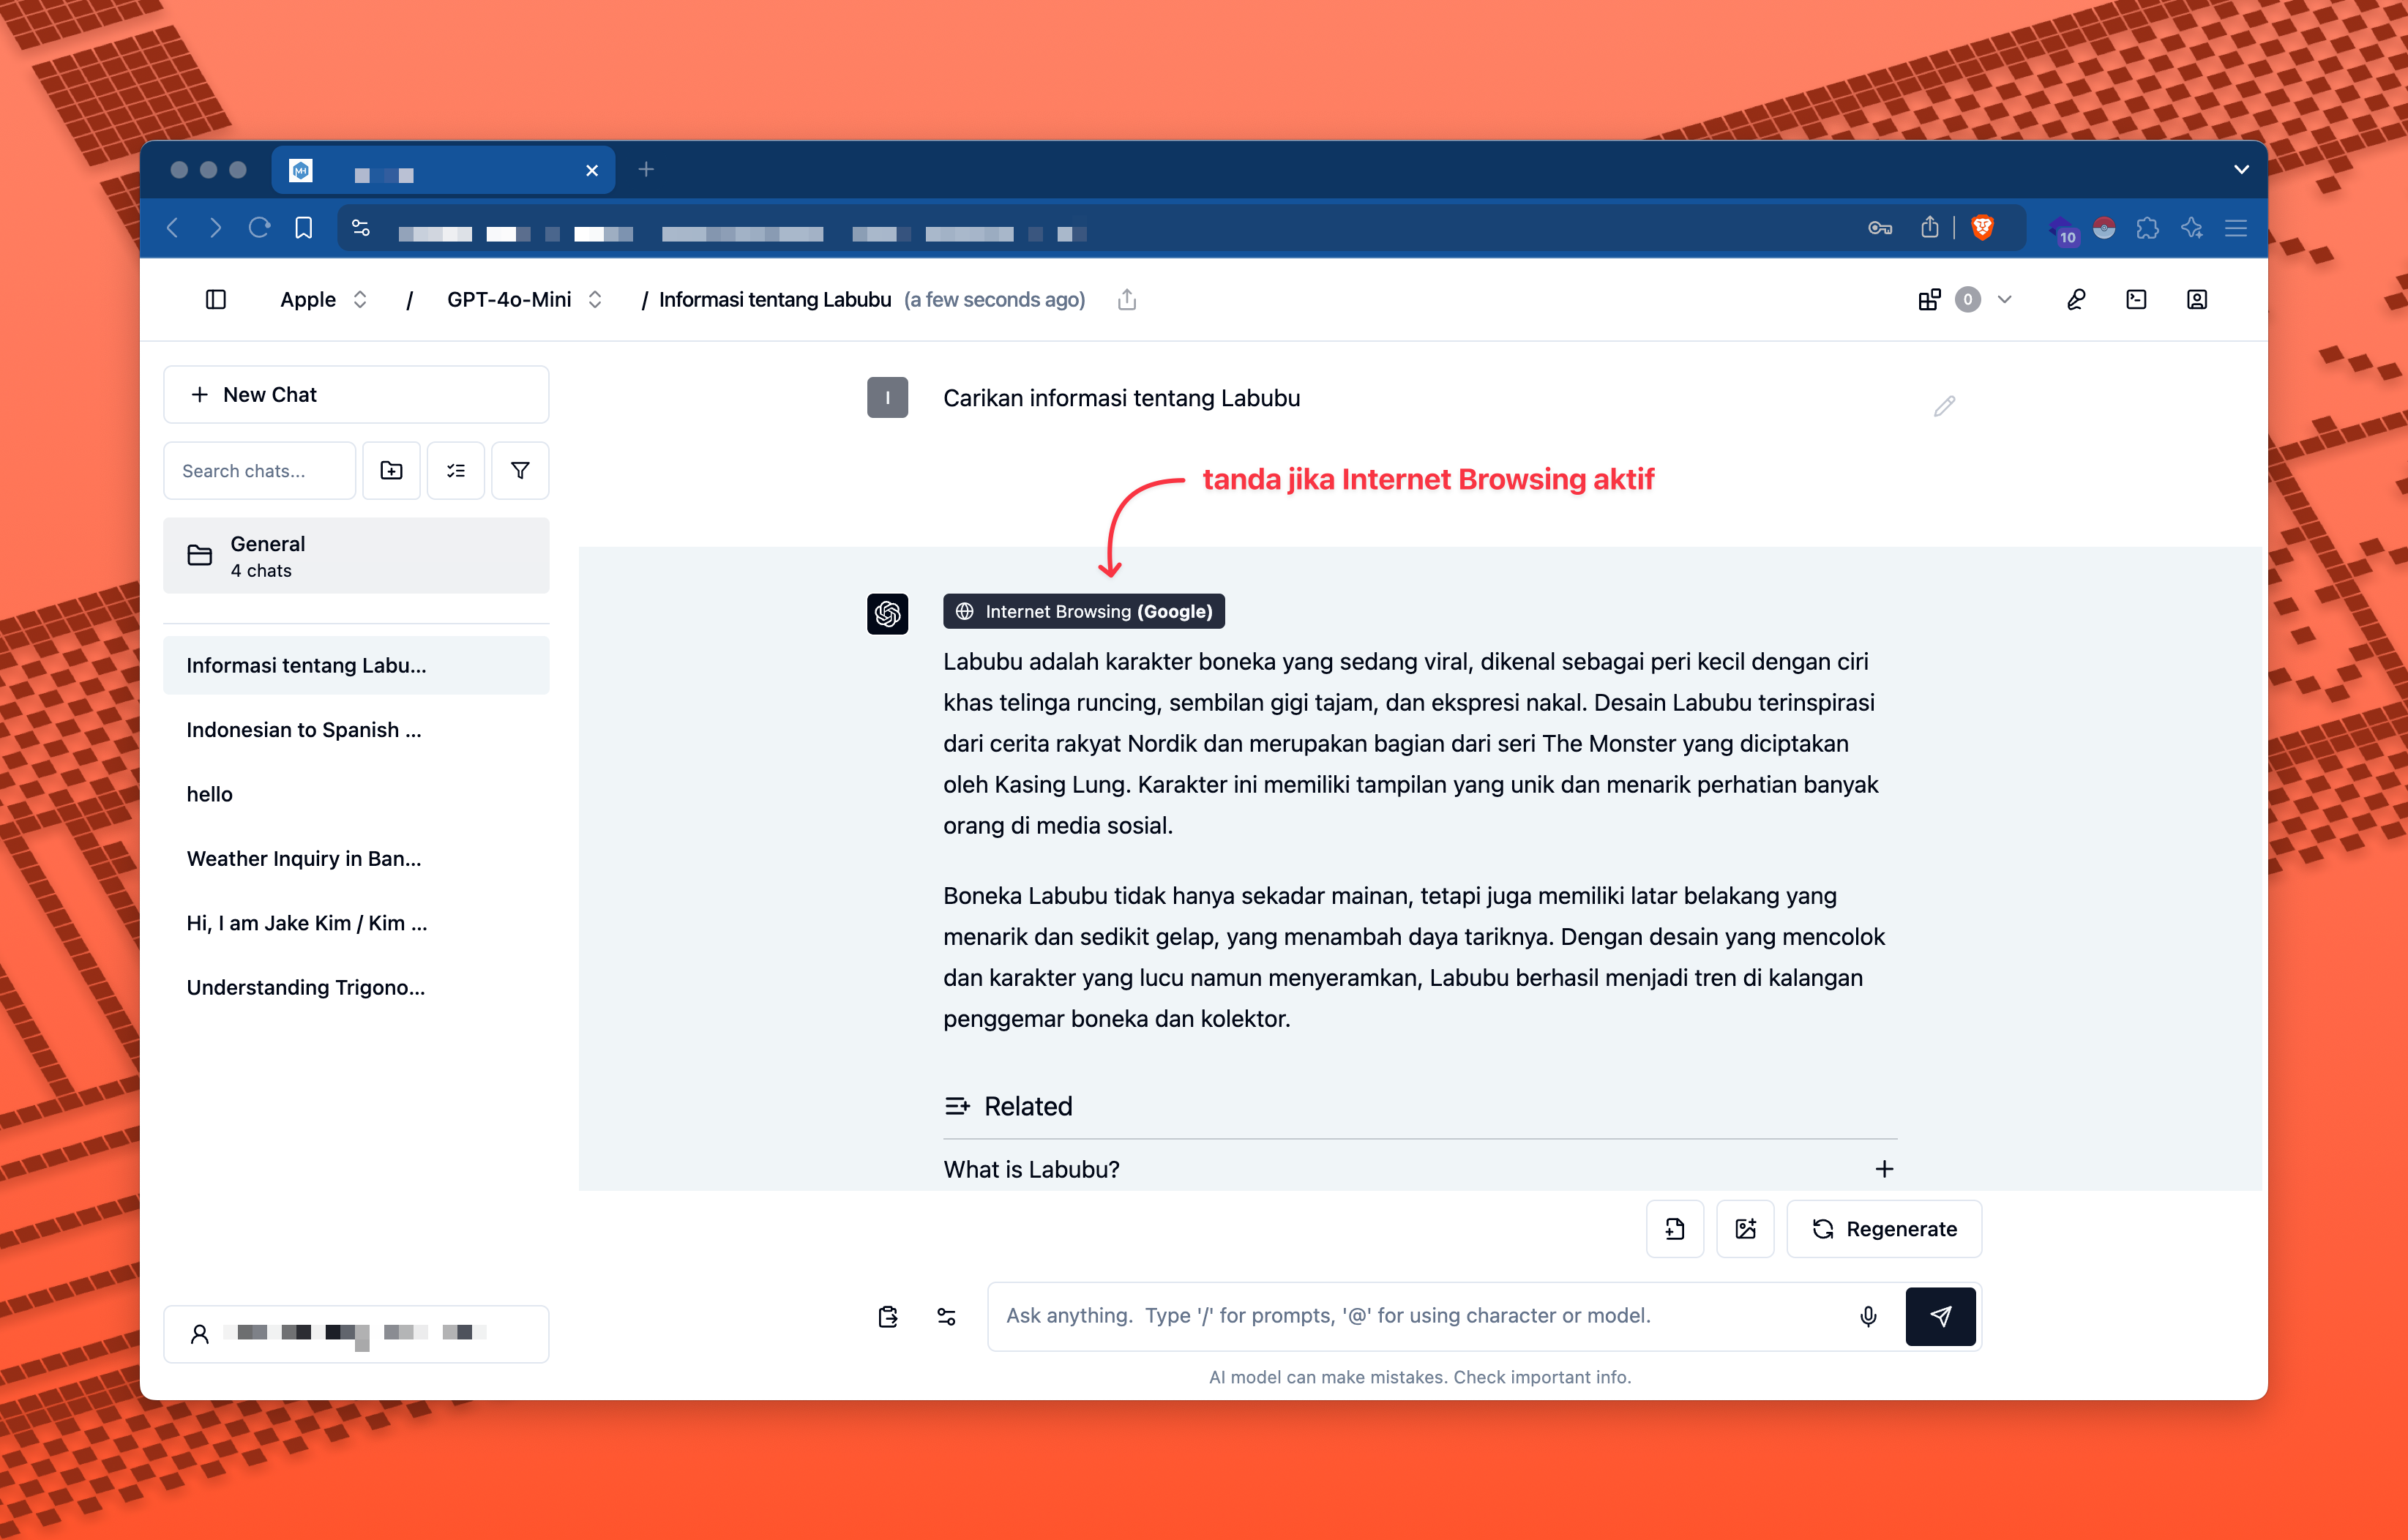Image resolution: width=2408 pixels, height=1540 pixels.
Task: Open the tab search dropdown chevron
Action: 2241,169
